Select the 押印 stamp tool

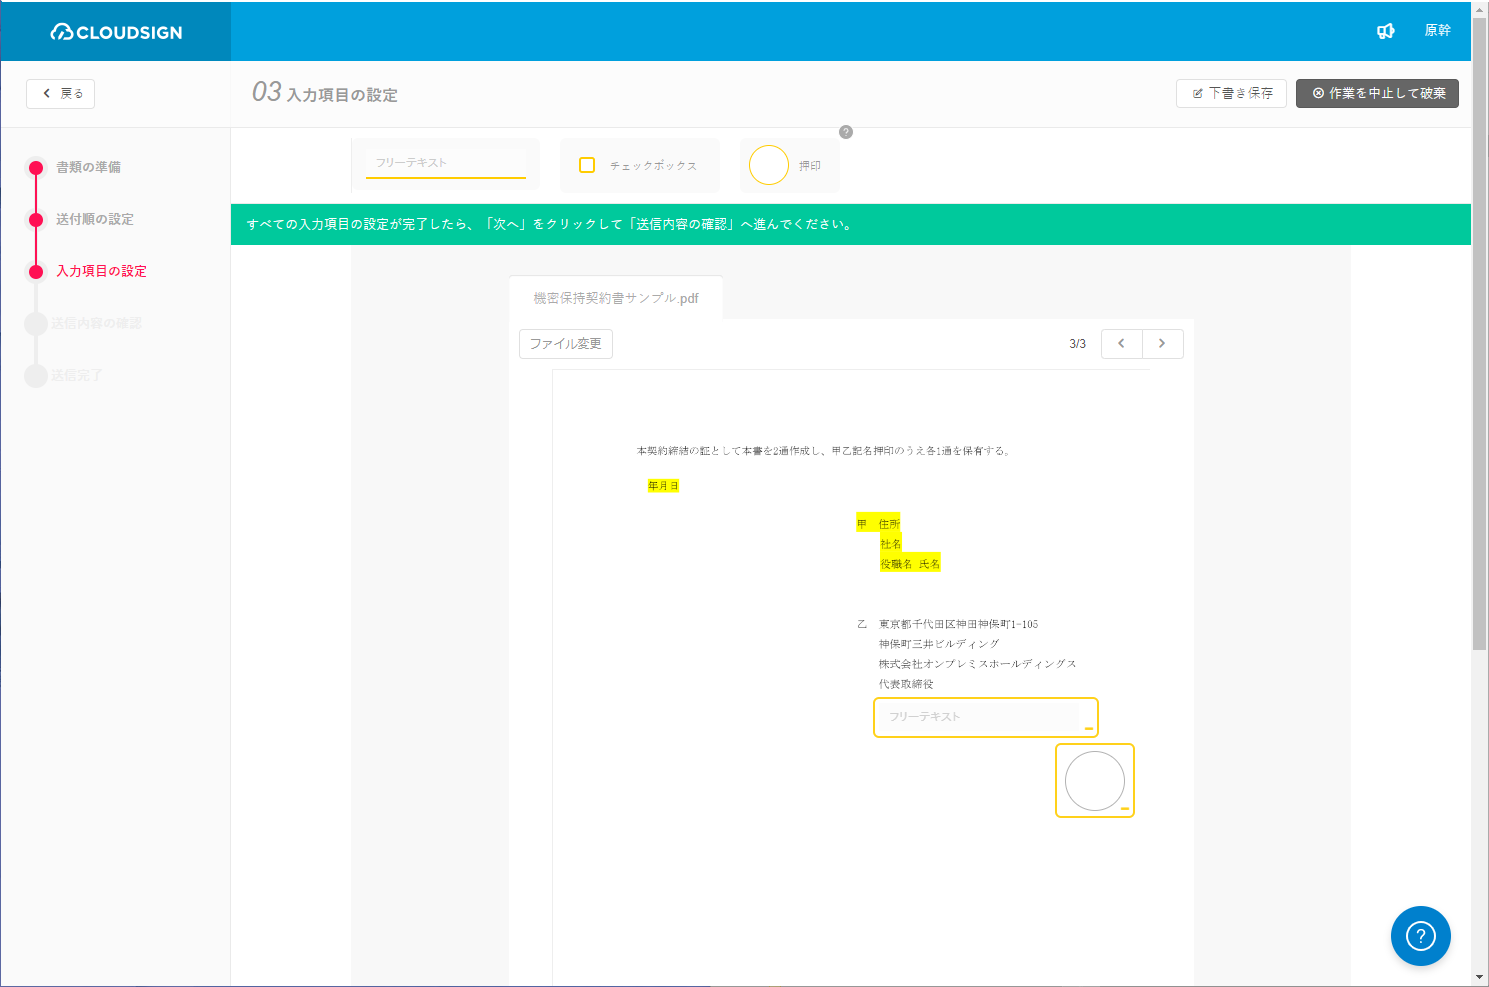point(790,165)
